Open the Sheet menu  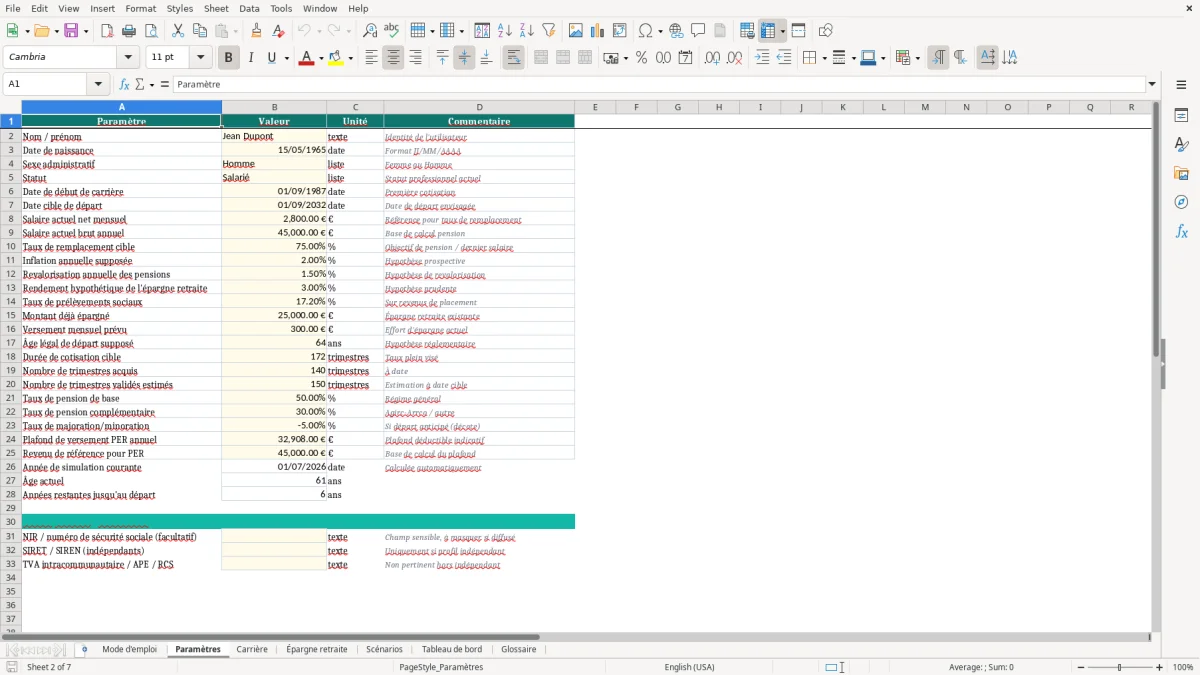(x=216, y=8)
